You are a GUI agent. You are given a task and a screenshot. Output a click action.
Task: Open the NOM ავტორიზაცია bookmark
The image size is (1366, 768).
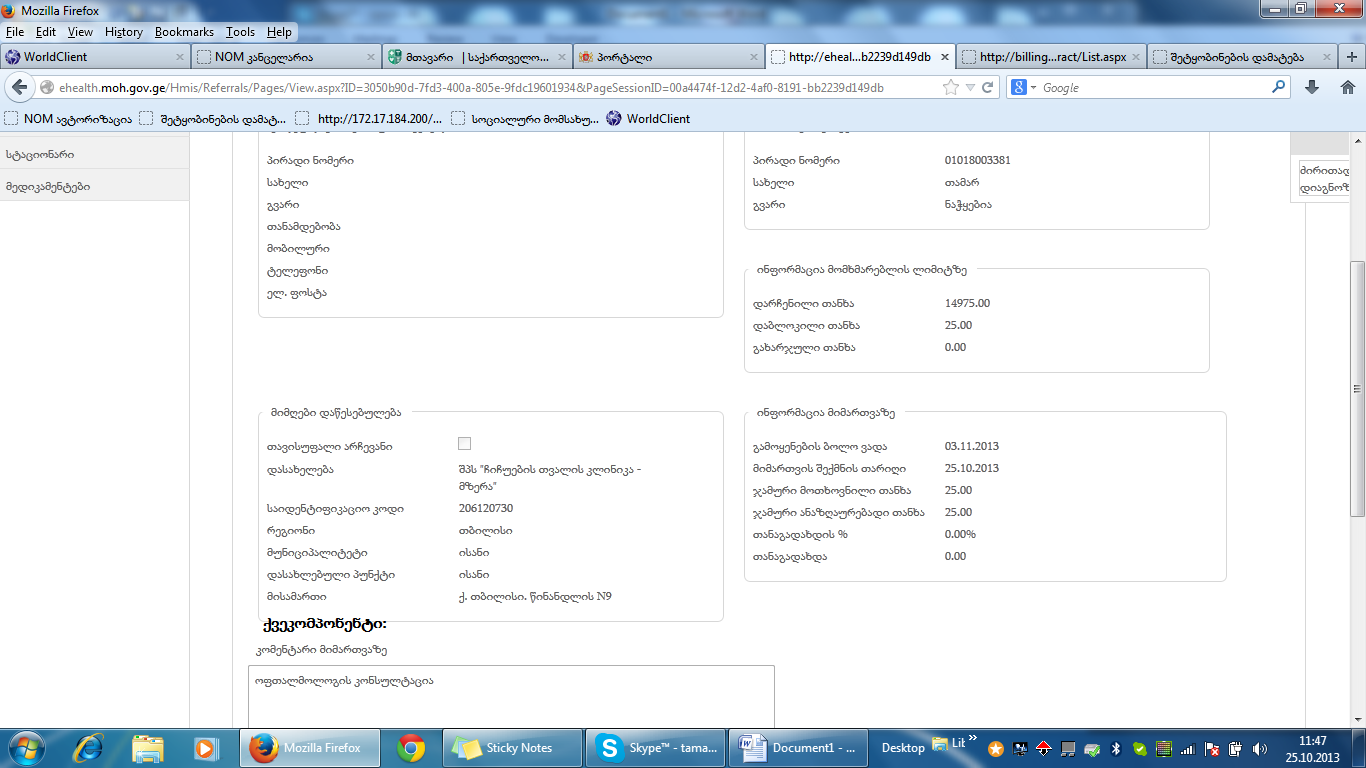click(x=68, y=119)
